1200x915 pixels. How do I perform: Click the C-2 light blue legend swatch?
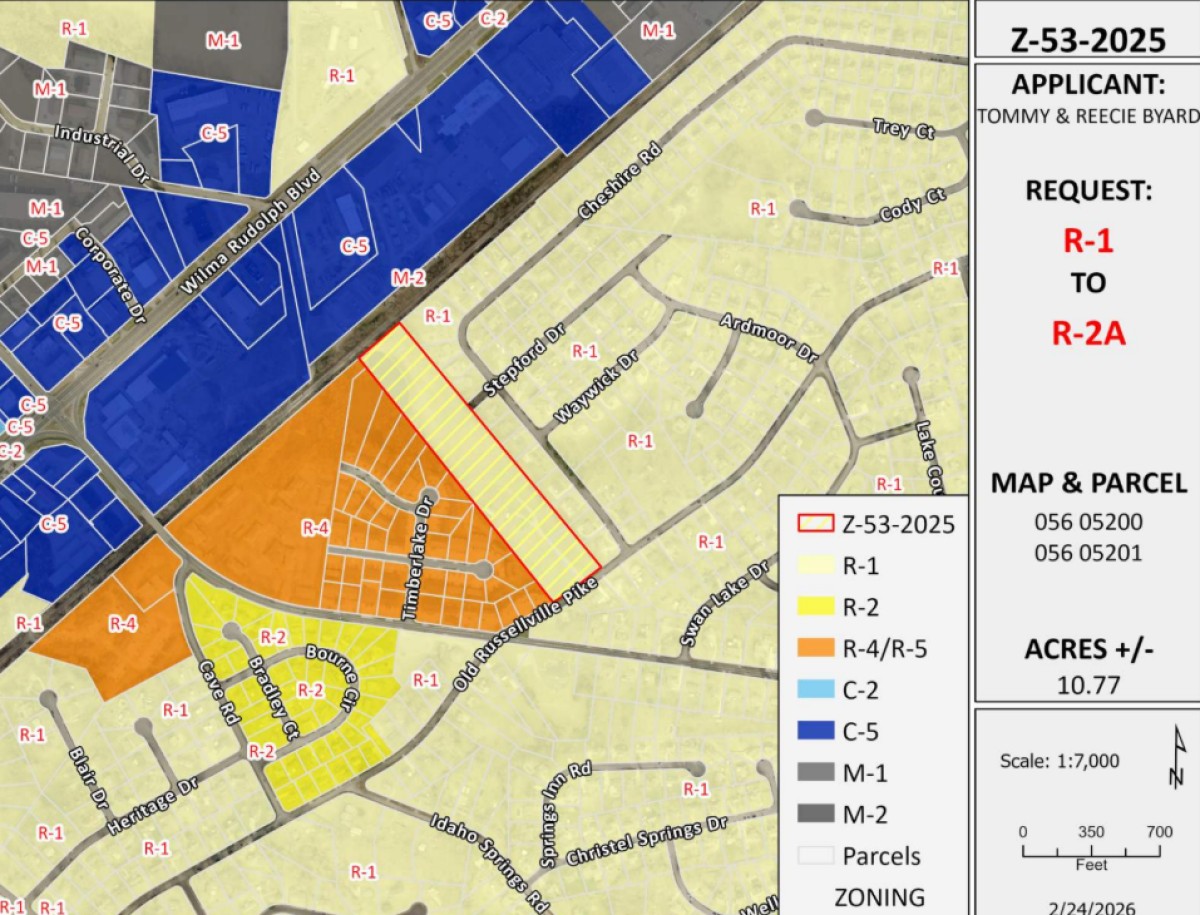[815, 690]
